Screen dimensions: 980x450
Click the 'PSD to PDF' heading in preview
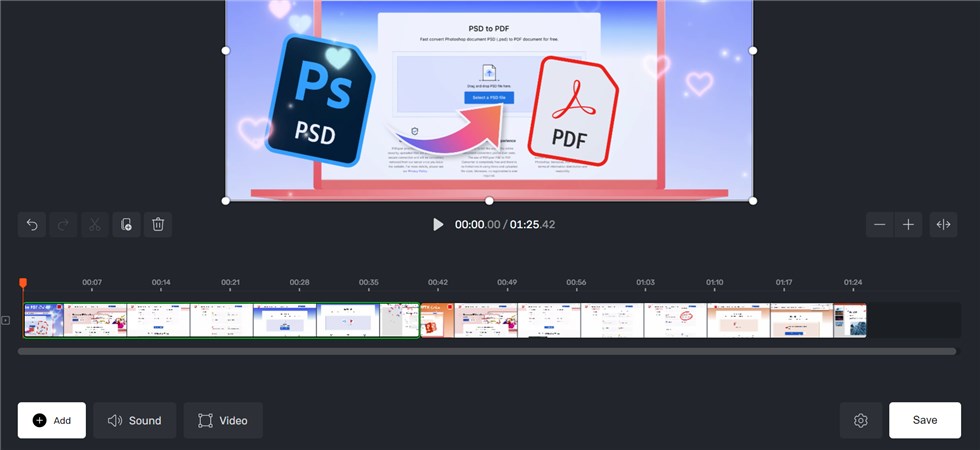coord(489,28)
